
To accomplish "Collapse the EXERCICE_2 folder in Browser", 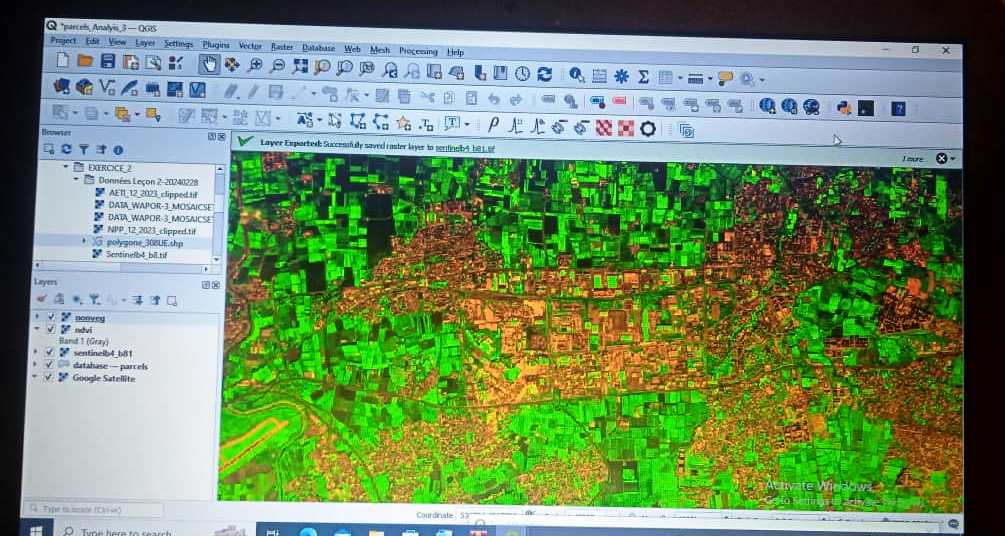I will (66, 167).
